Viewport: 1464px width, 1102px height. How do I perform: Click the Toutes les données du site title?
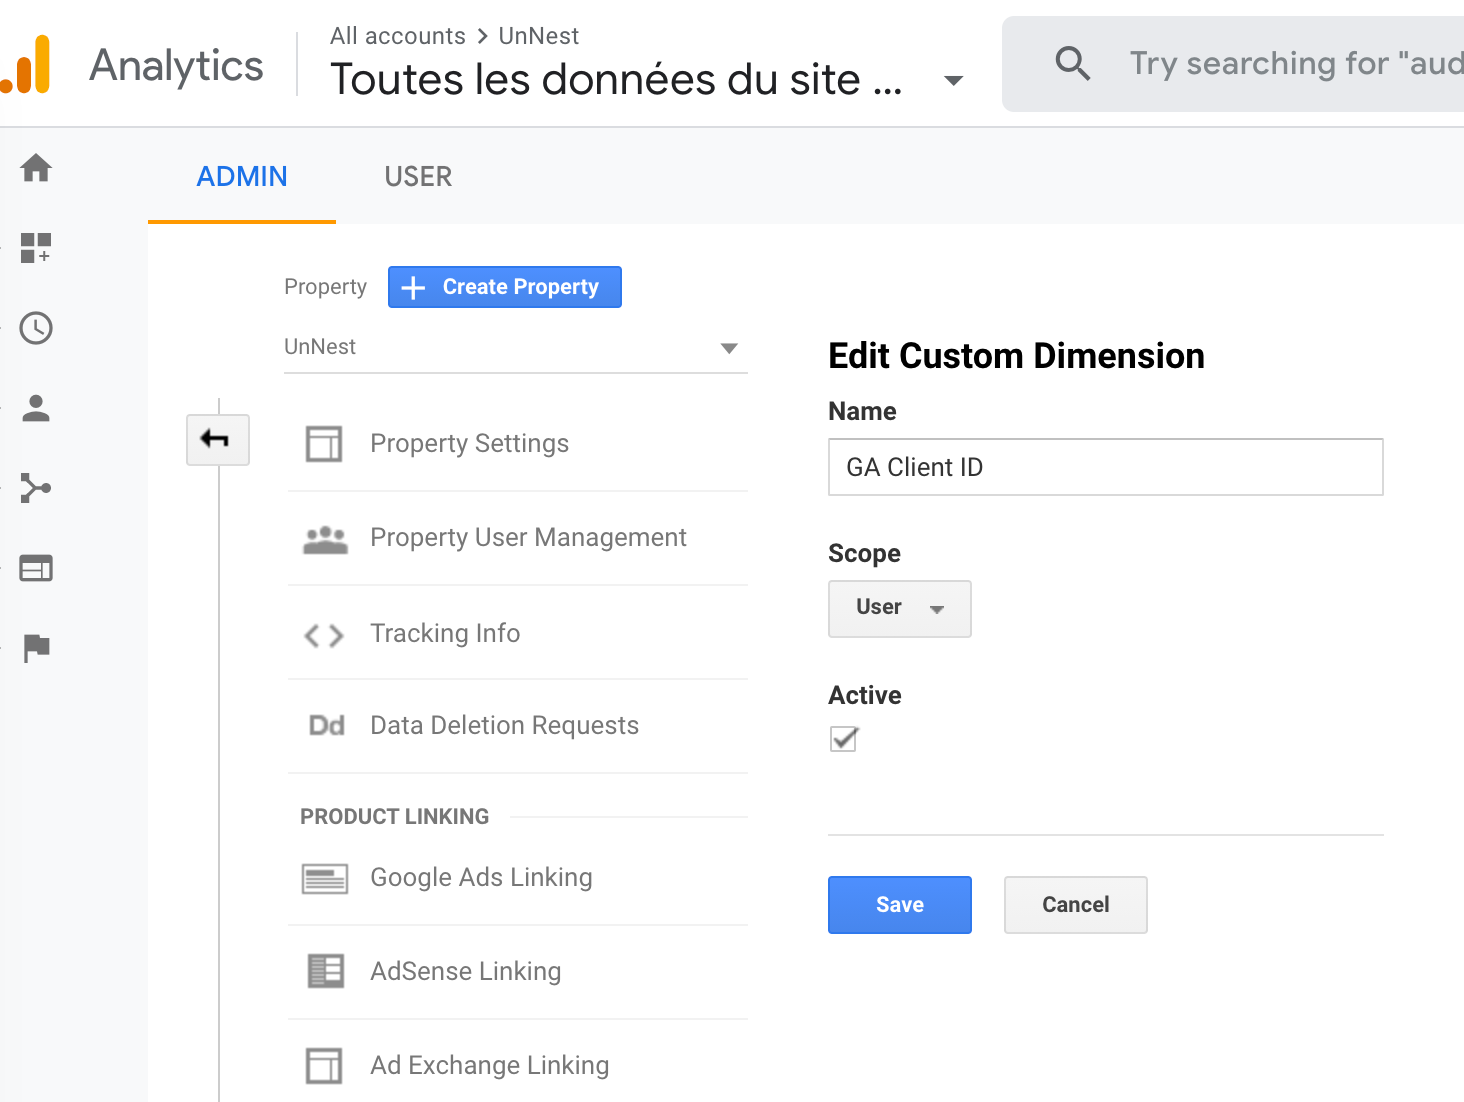point(616,79)
